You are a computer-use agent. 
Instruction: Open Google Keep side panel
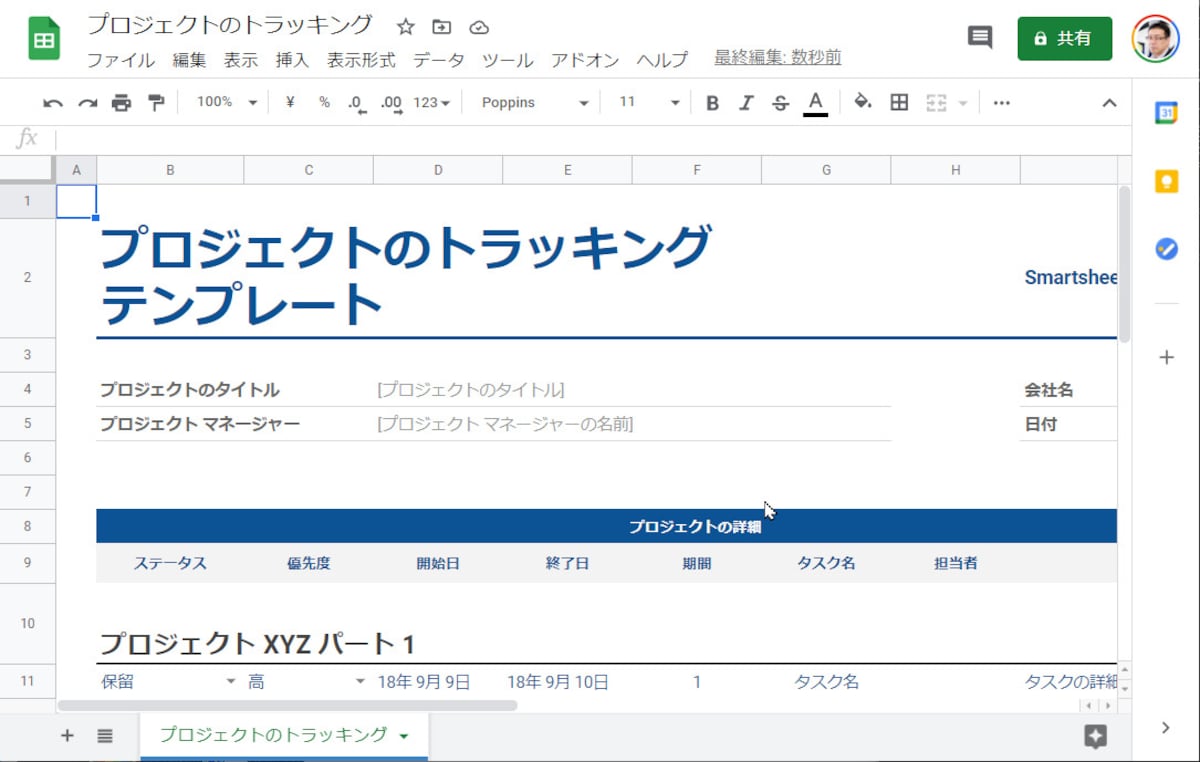tap(1166, 181)
